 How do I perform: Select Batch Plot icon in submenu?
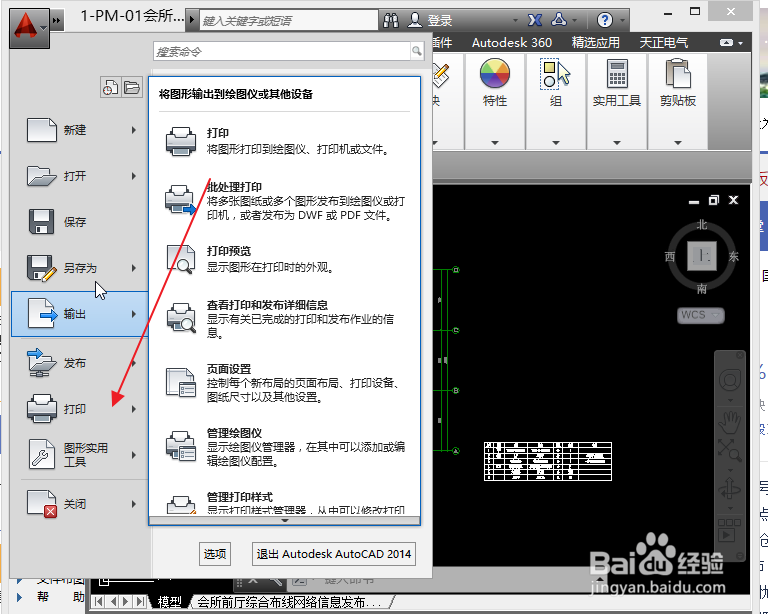pyautogui.click(x=181, y=199)
